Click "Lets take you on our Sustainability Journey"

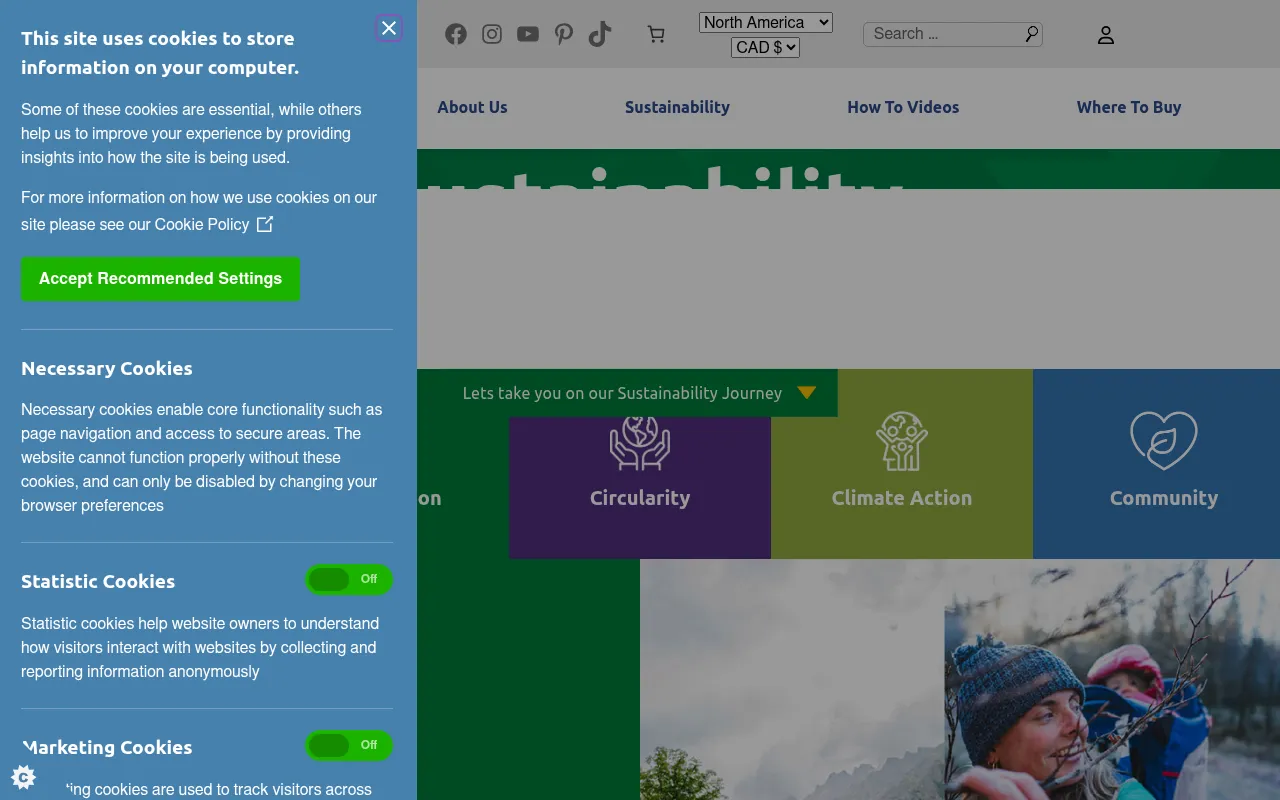(x=622, y=393)
